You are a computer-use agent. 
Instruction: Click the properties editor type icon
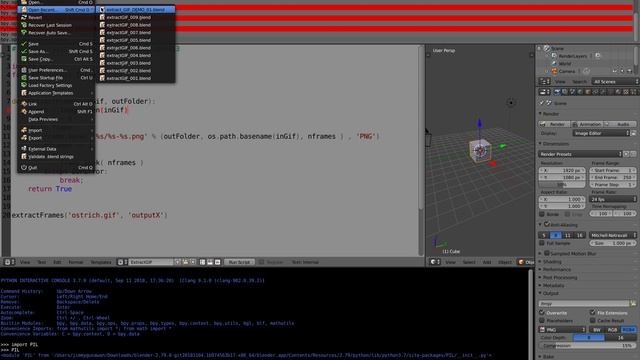[544, 92]
